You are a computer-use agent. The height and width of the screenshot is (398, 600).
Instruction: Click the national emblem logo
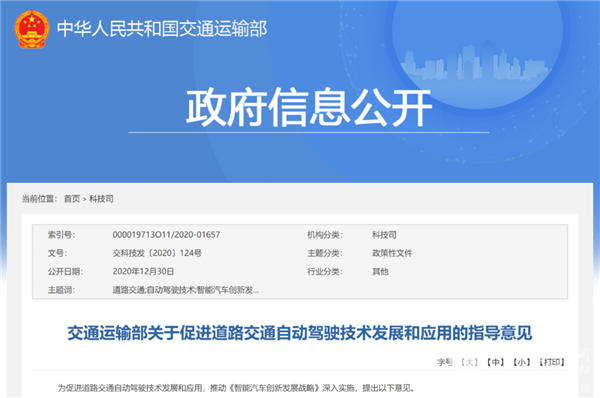pos(32,29)
